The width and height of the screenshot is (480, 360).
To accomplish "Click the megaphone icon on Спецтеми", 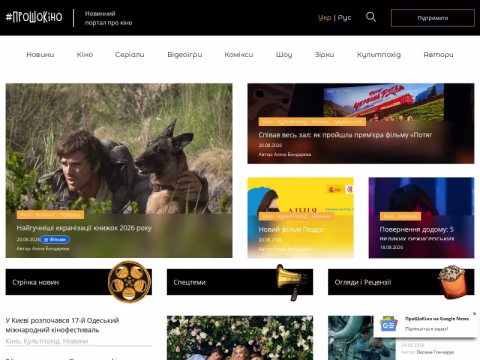I will [x=292, y=282].
